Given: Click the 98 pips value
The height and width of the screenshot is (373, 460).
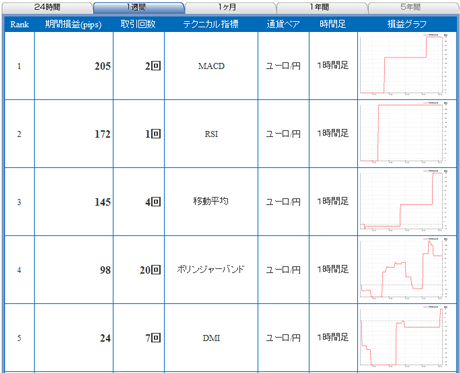Looking at the screenshot, I should point(105,270).
